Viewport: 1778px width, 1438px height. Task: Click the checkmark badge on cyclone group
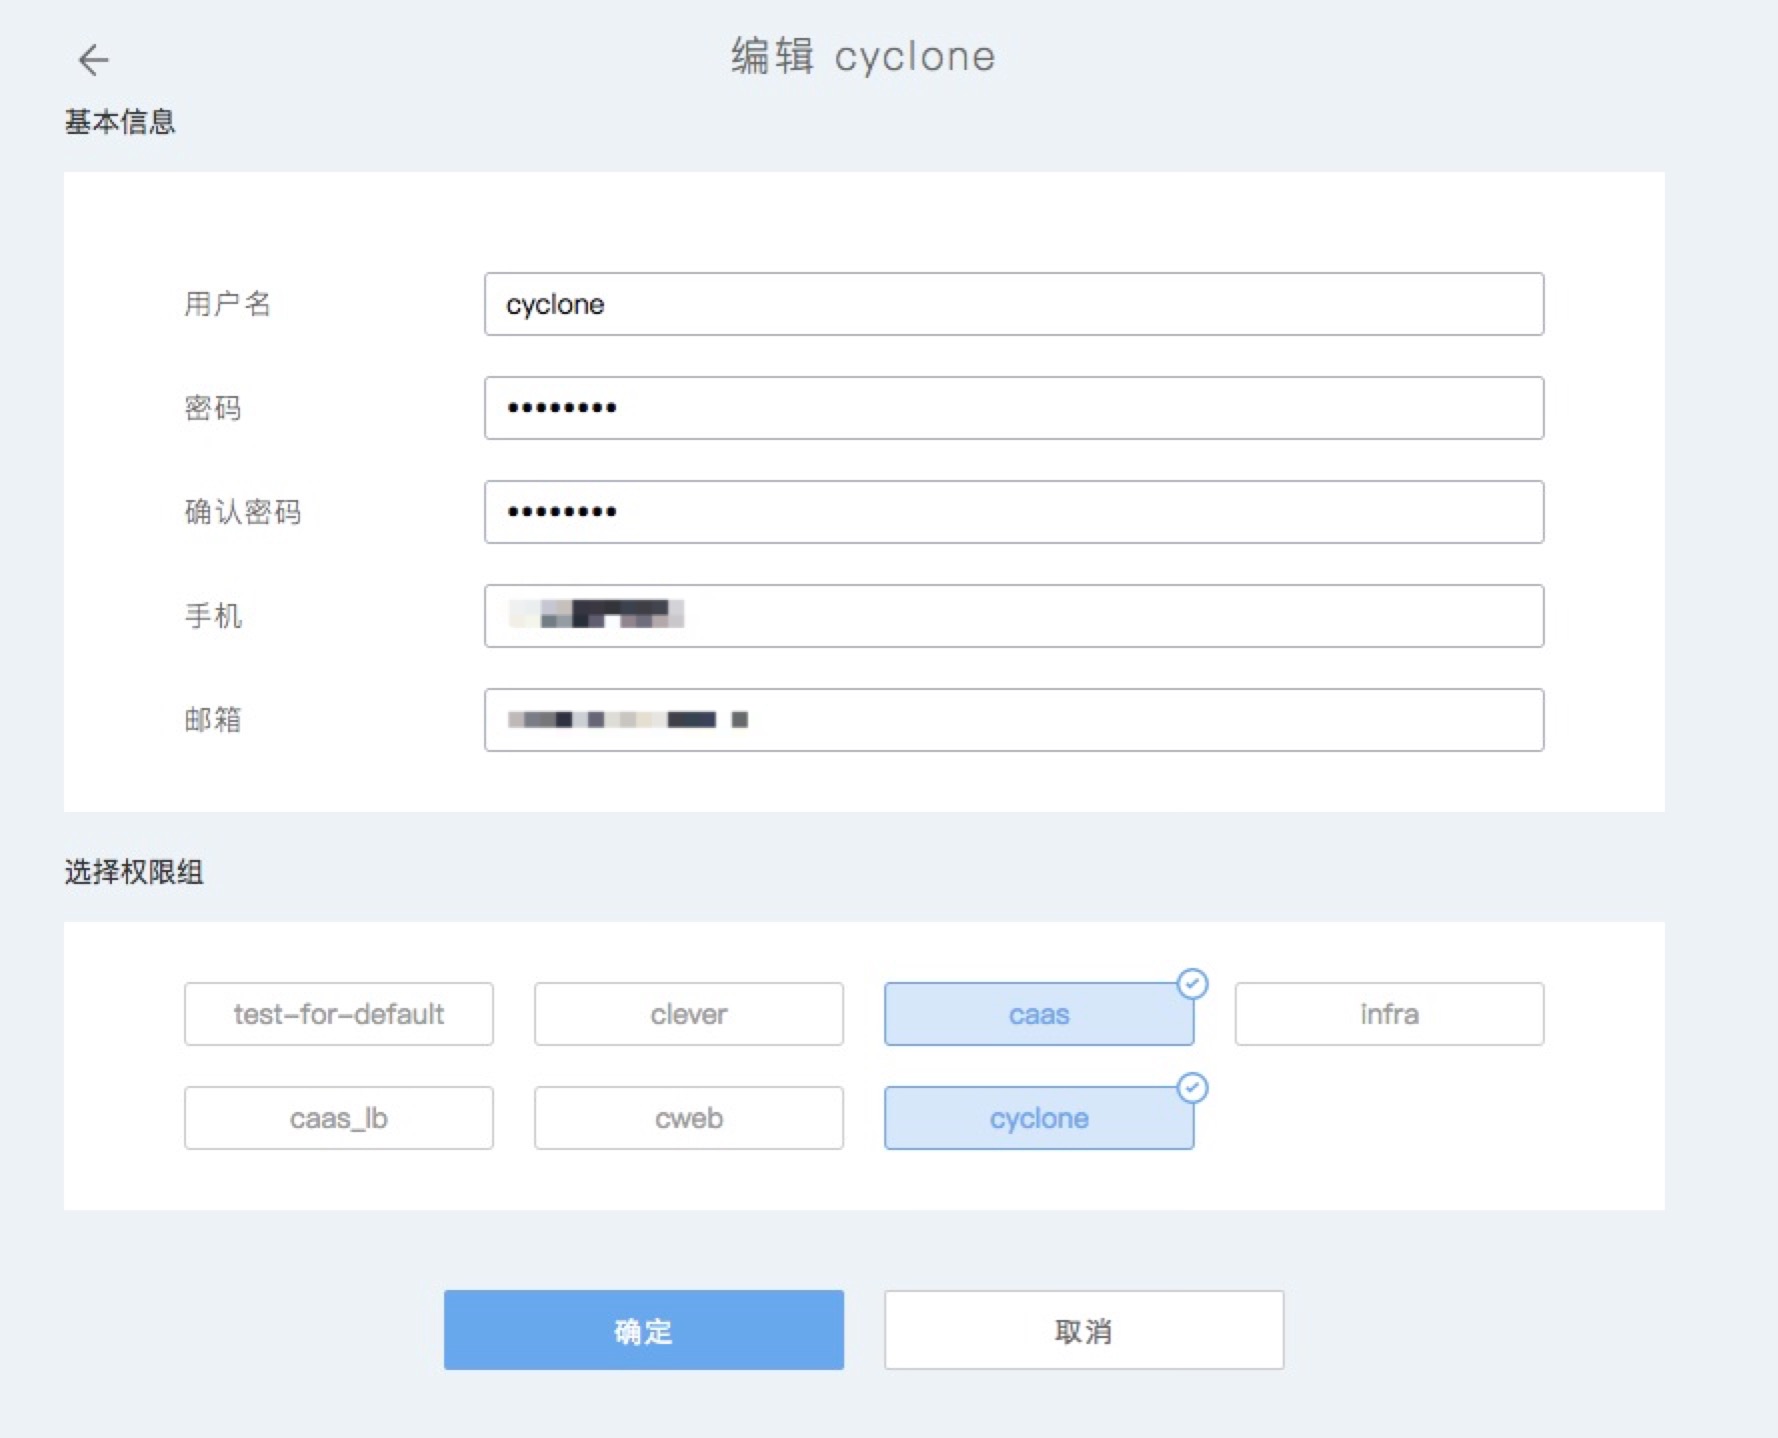pos(1192,1088)
